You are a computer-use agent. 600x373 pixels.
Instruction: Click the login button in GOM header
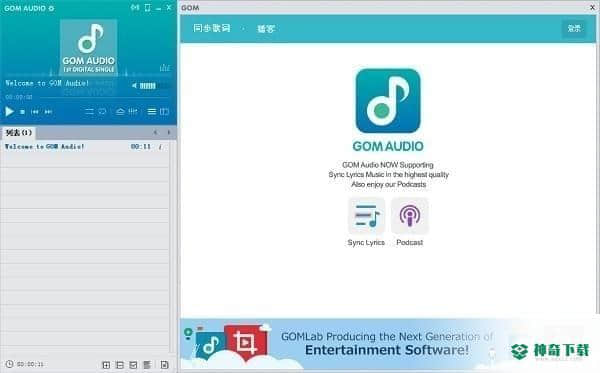tap(574, 28)
